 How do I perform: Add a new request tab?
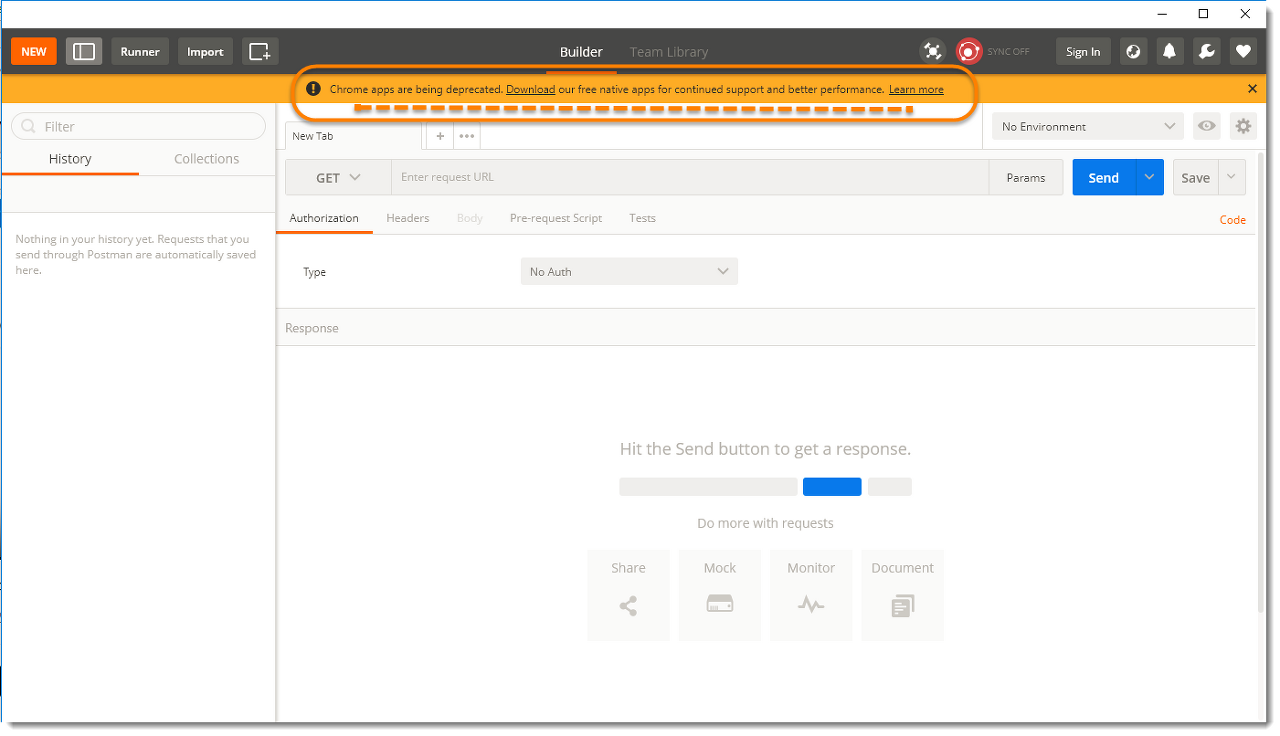[x=440, y=136]
